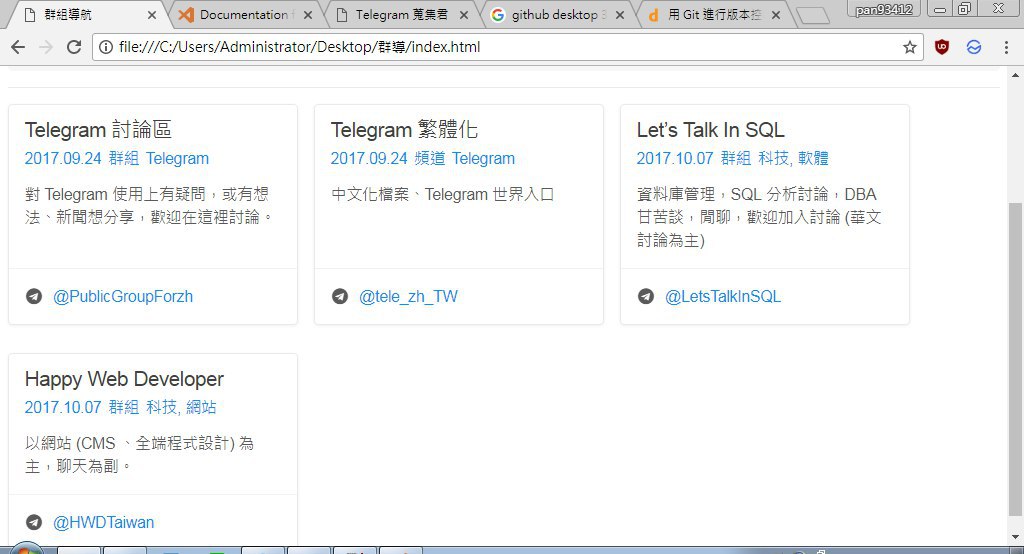Image resolution: width=1024 pixels, height=554 pixels.
Task: Click Telegram 討論區 card title
Action: tap(98, 129)
